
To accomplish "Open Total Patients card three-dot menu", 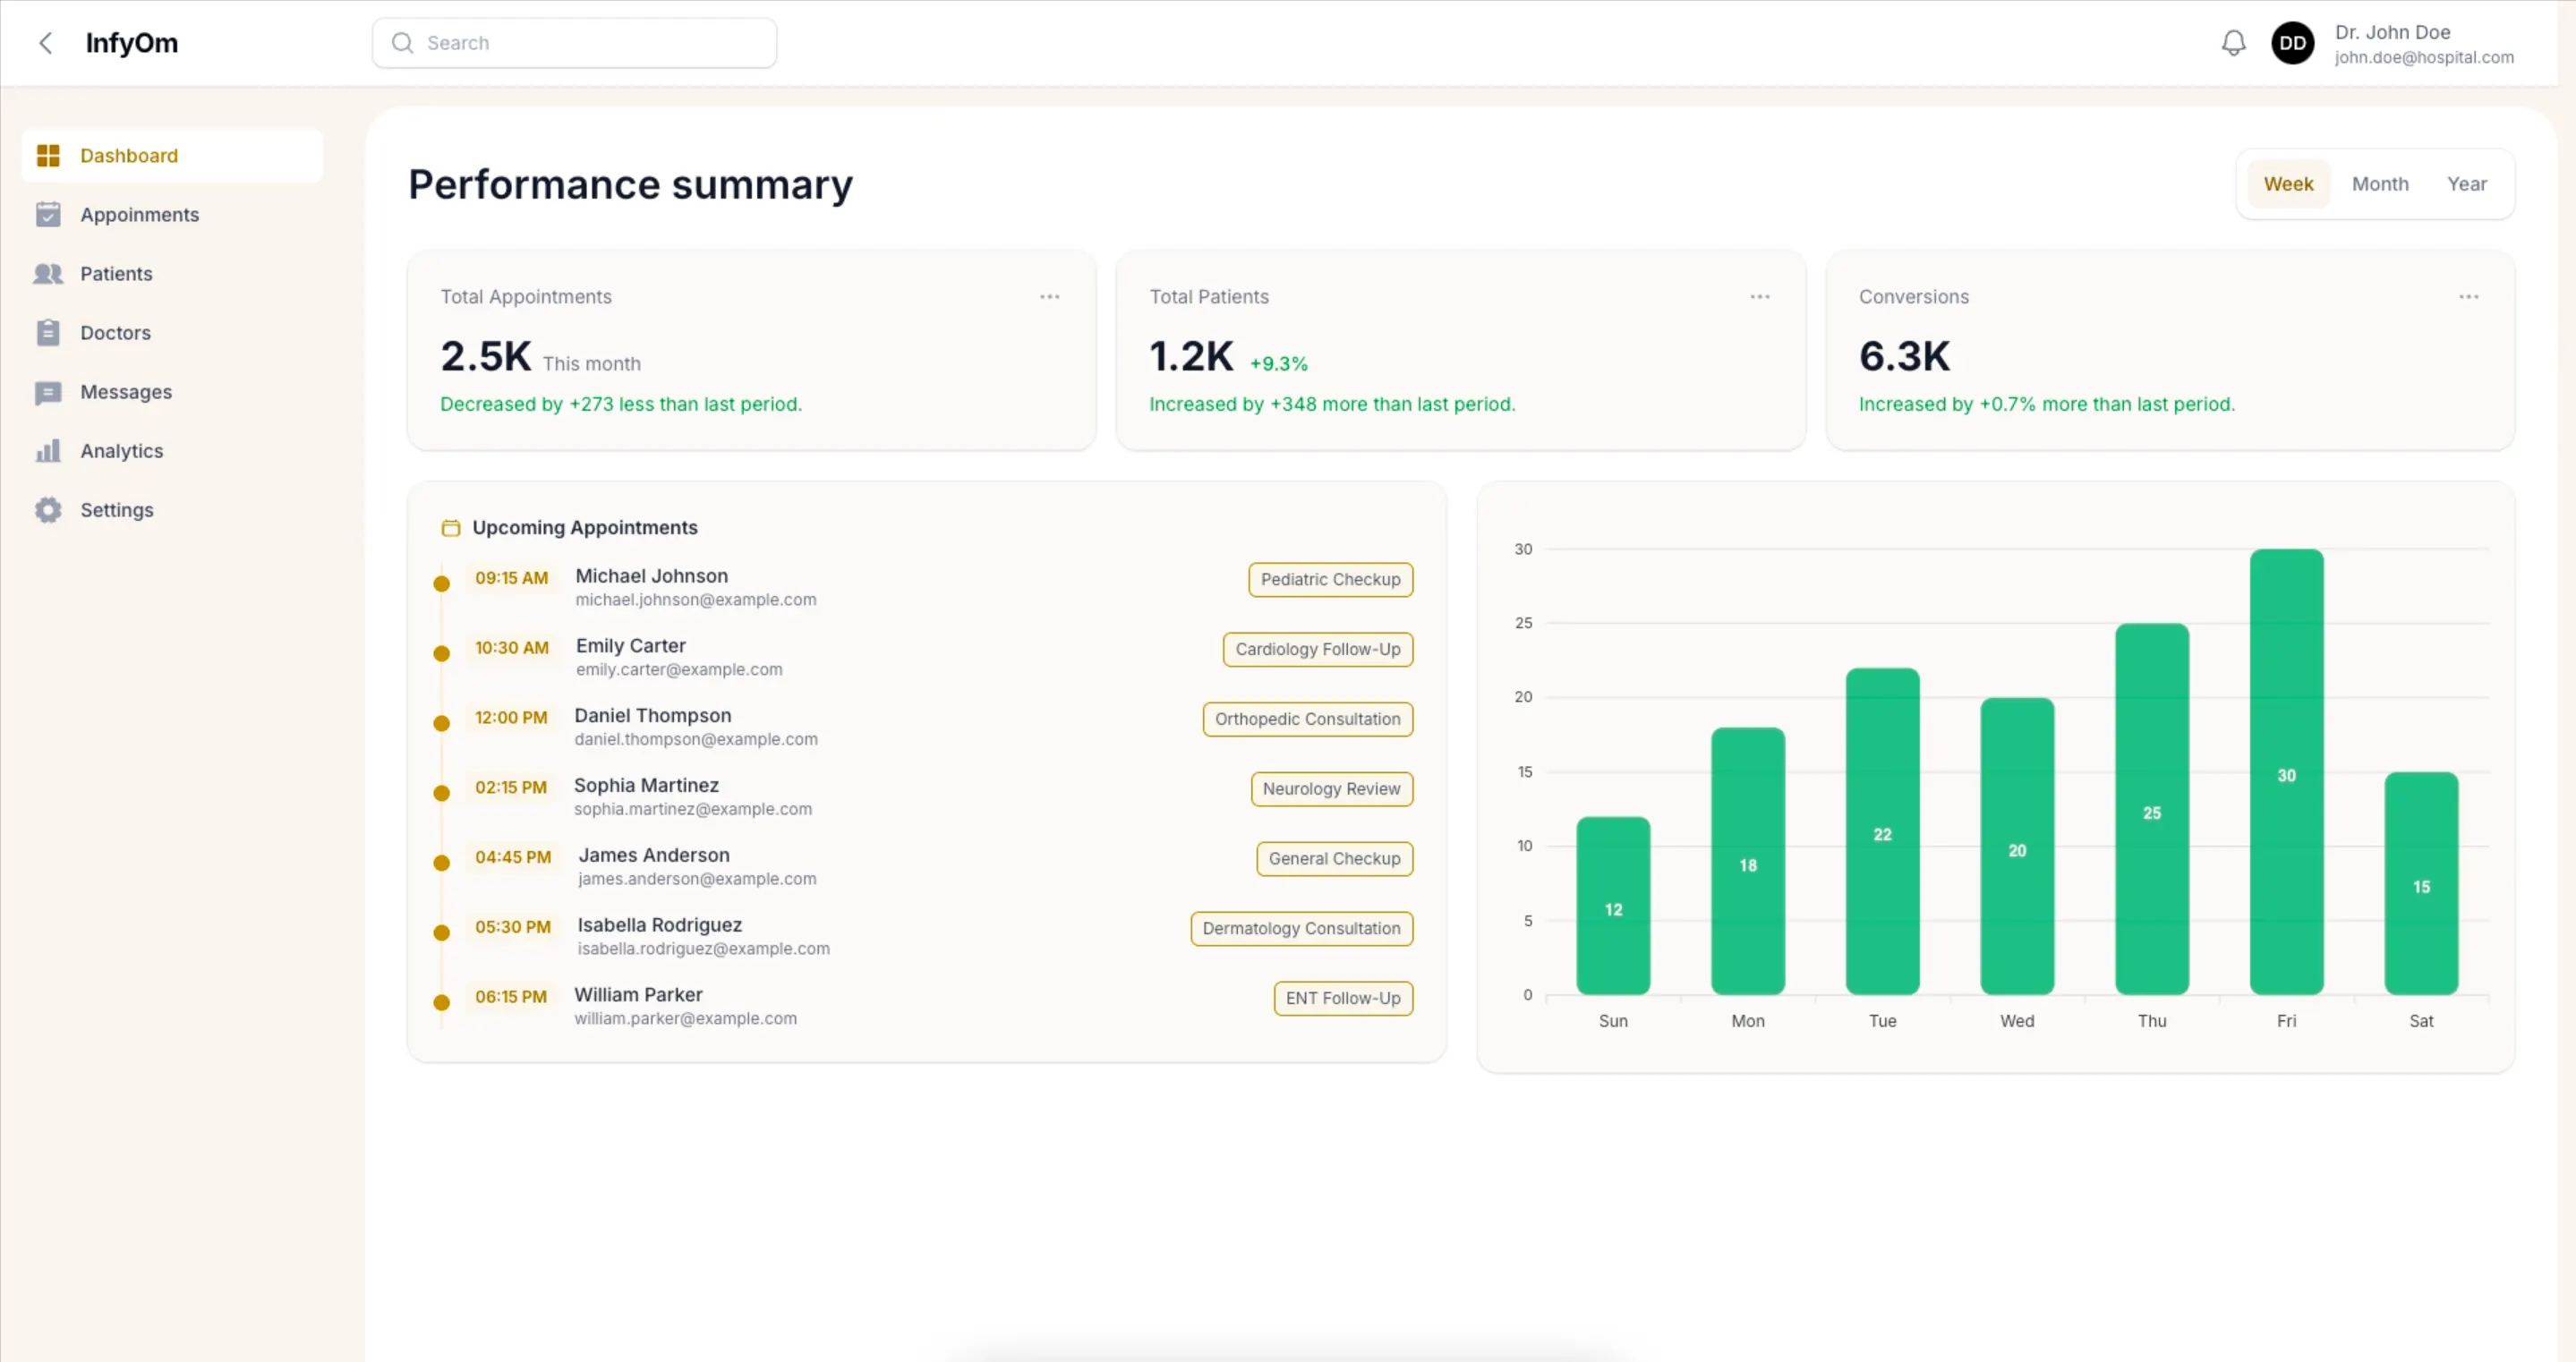I will 1759,297.
